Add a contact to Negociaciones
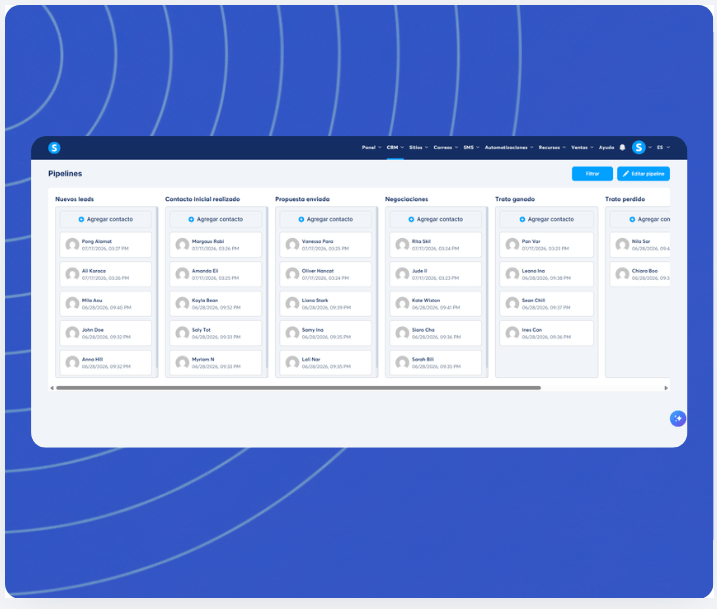The height and width of the screenshot is (609, 717). pyautogui.click(x=436, y=219)
